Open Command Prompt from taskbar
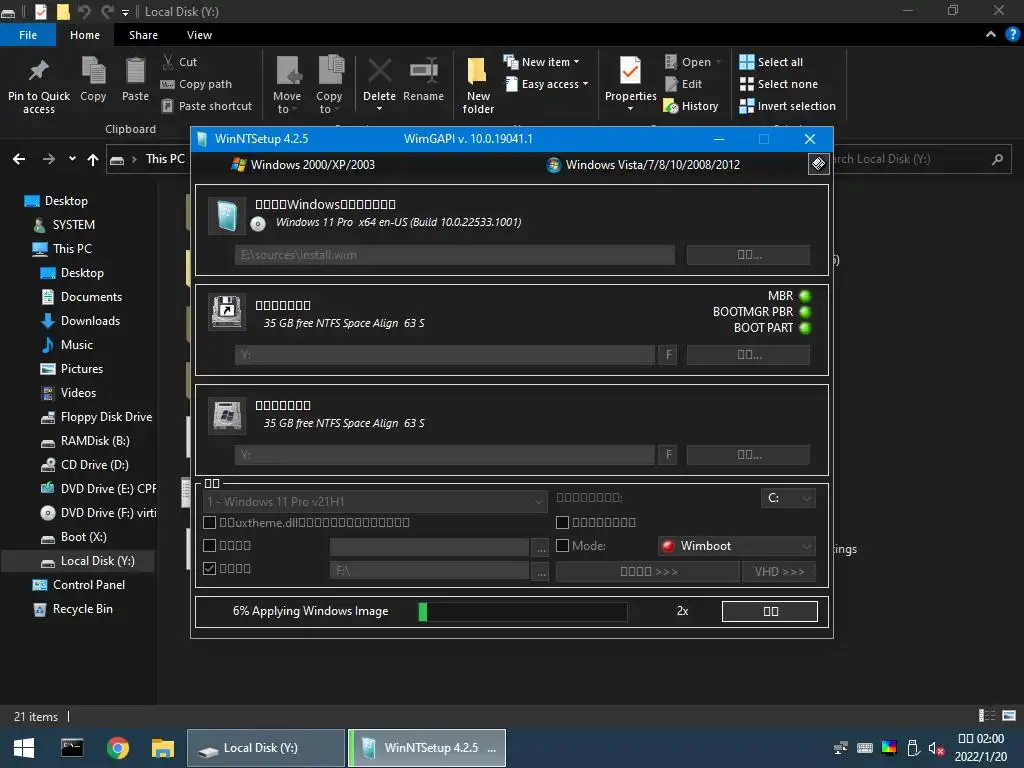 tap(72, 748)
